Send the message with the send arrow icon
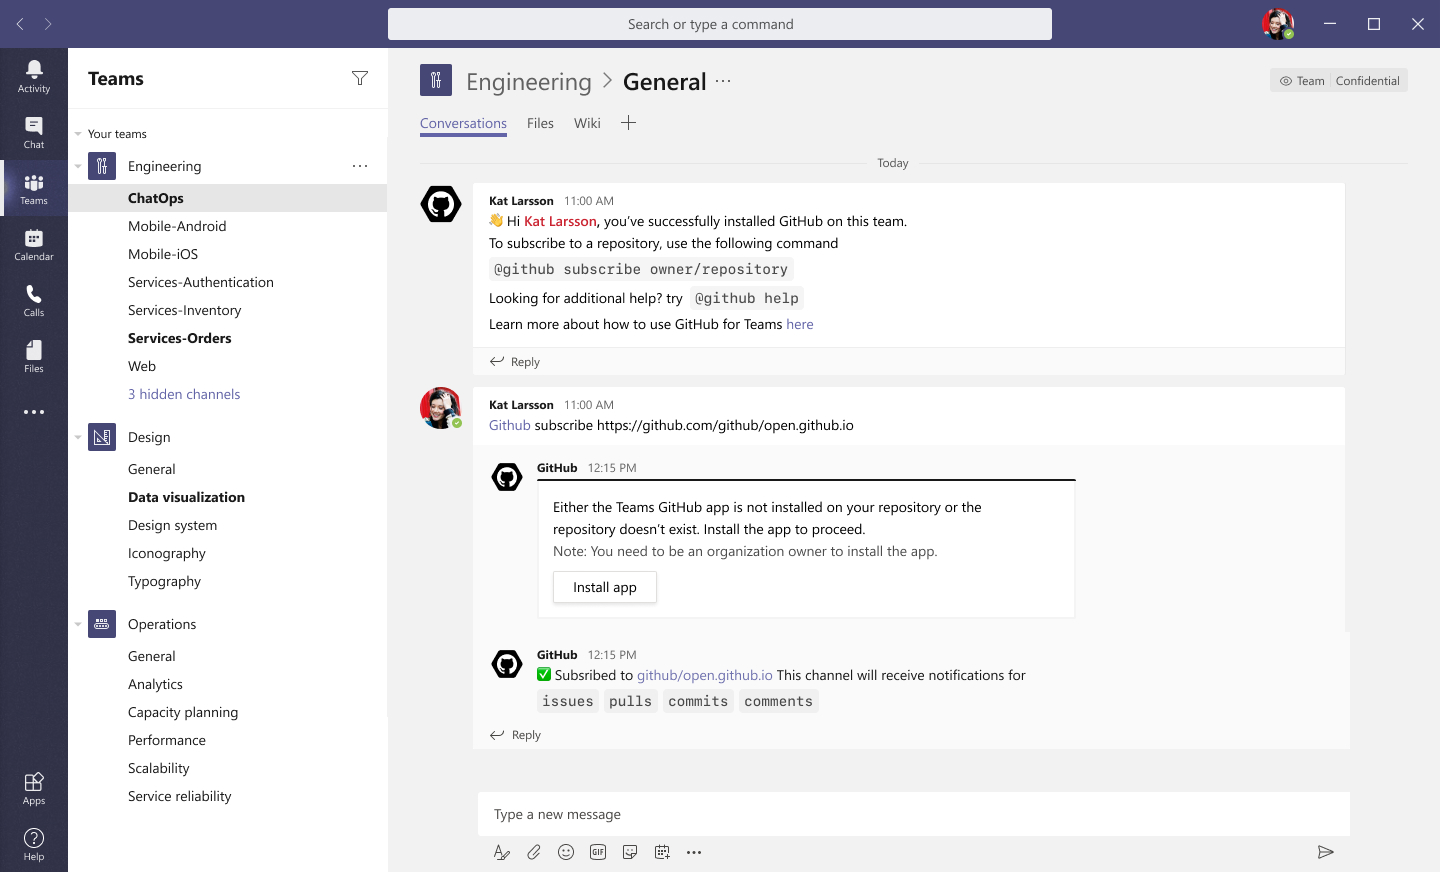Viewport: 1440px width, 872px height. click(x=1326, y=852)
